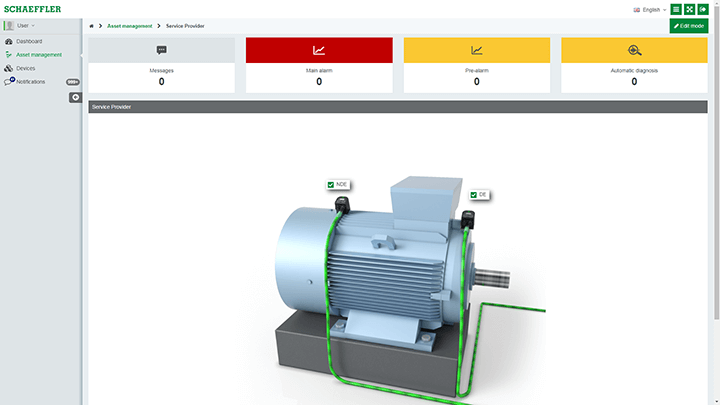Image resolution: width=720 pixels, height=405 pixels.
Task: Click the Schaeffler logo
Action: (32, 9)
